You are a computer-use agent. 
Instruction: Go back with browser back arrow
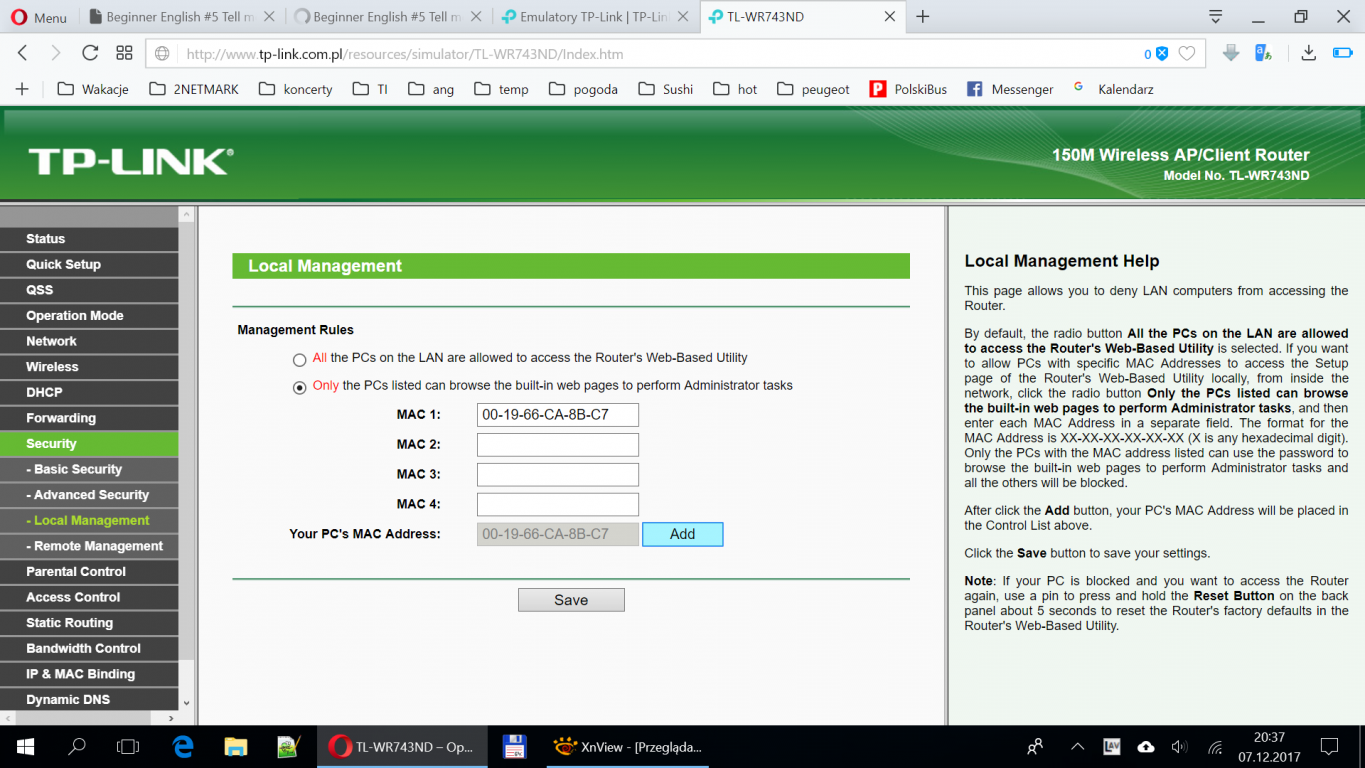[22, 53]
